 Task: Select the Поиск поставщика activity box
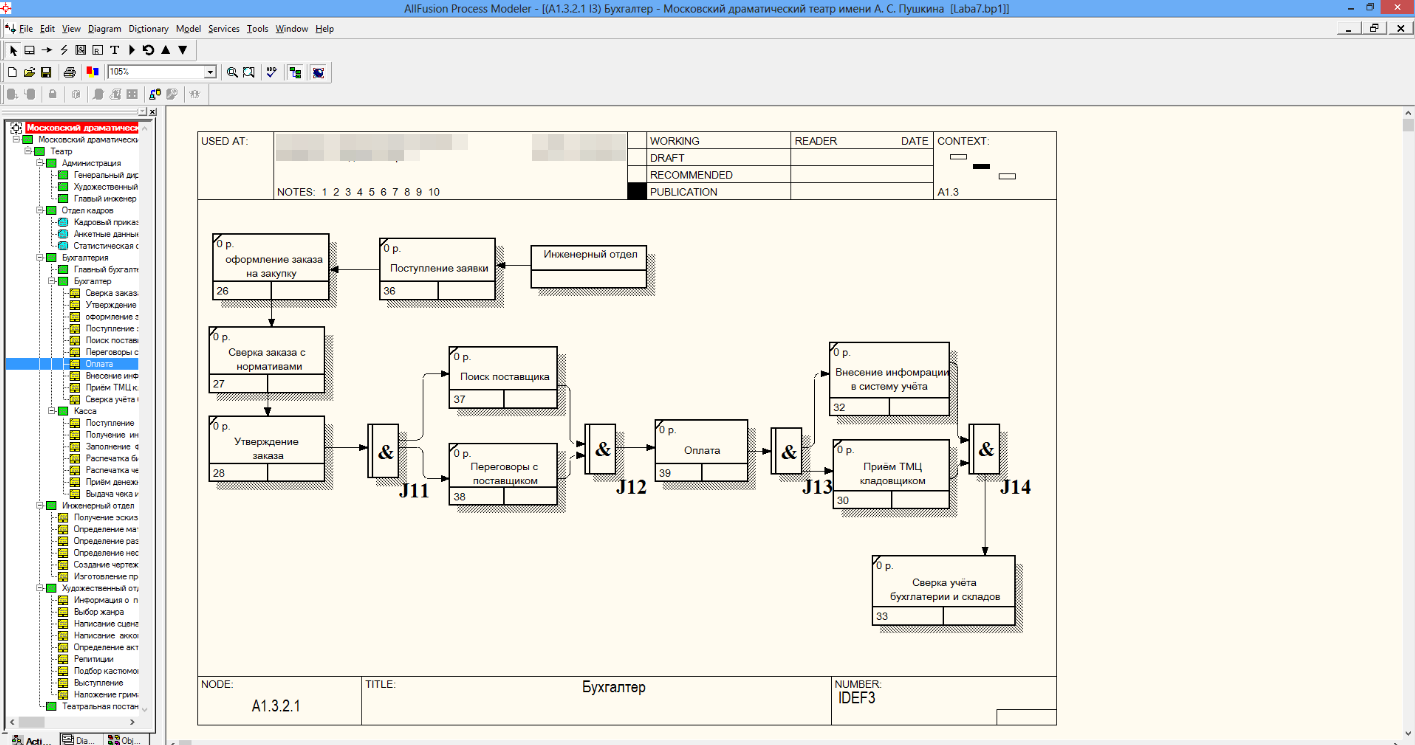pyautogui.click(x=503, y=378)
